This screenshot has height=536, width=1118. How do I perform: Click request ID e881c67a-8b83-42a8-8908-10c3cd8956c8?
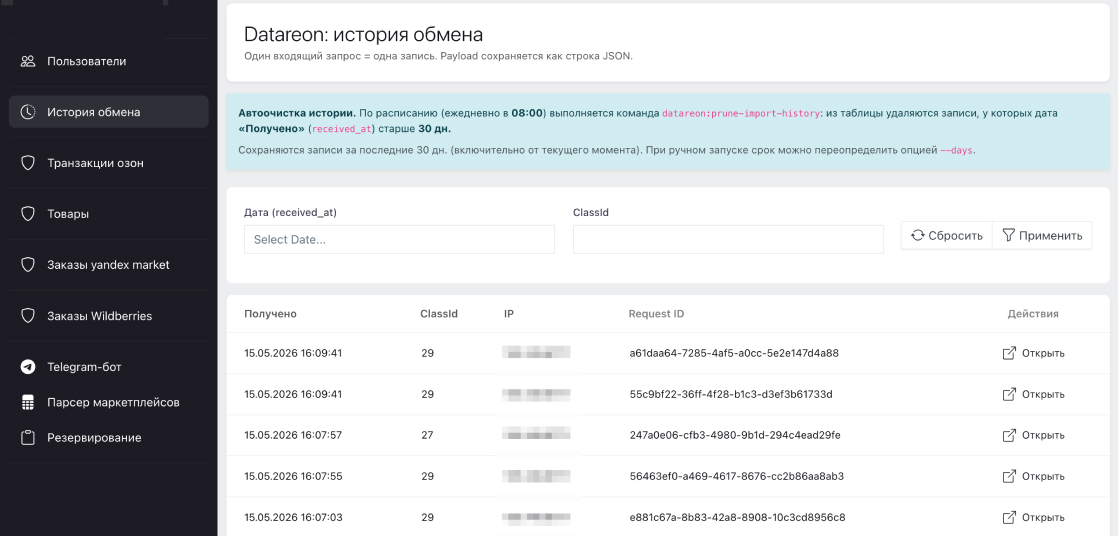[x=737, y=517]
